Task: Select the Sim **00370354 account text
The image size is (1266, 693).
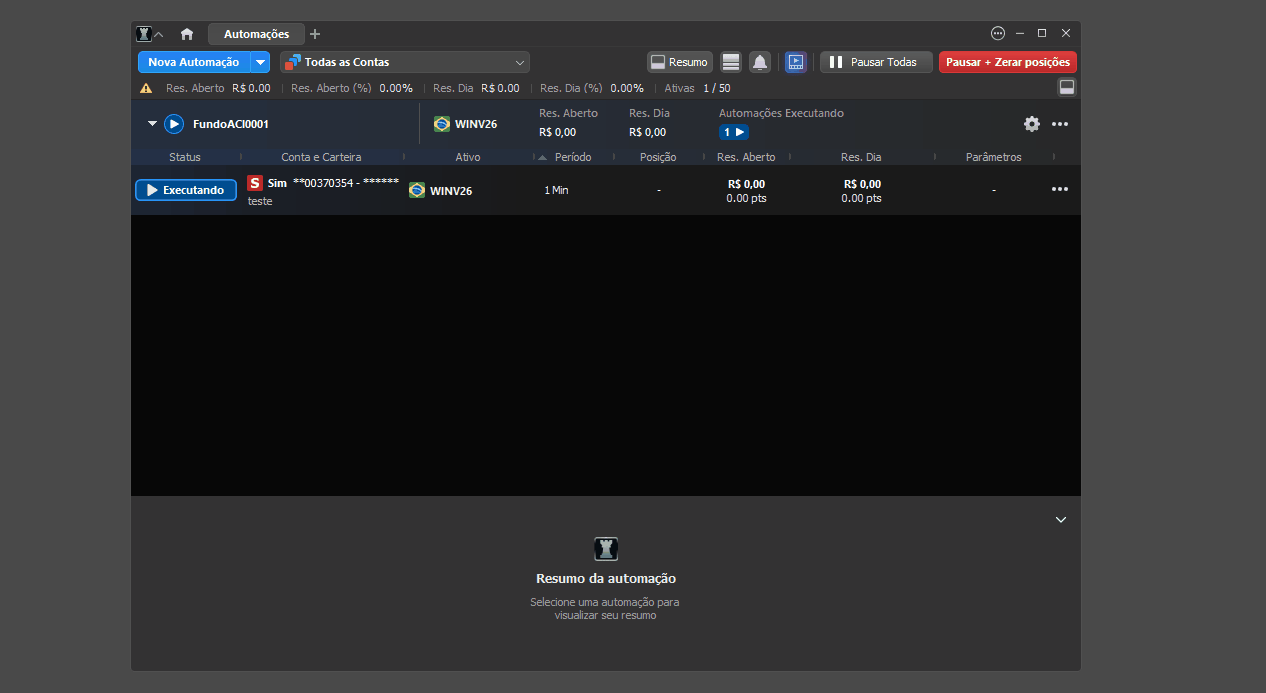Action: pyautogui.click(x=333, y=183)
